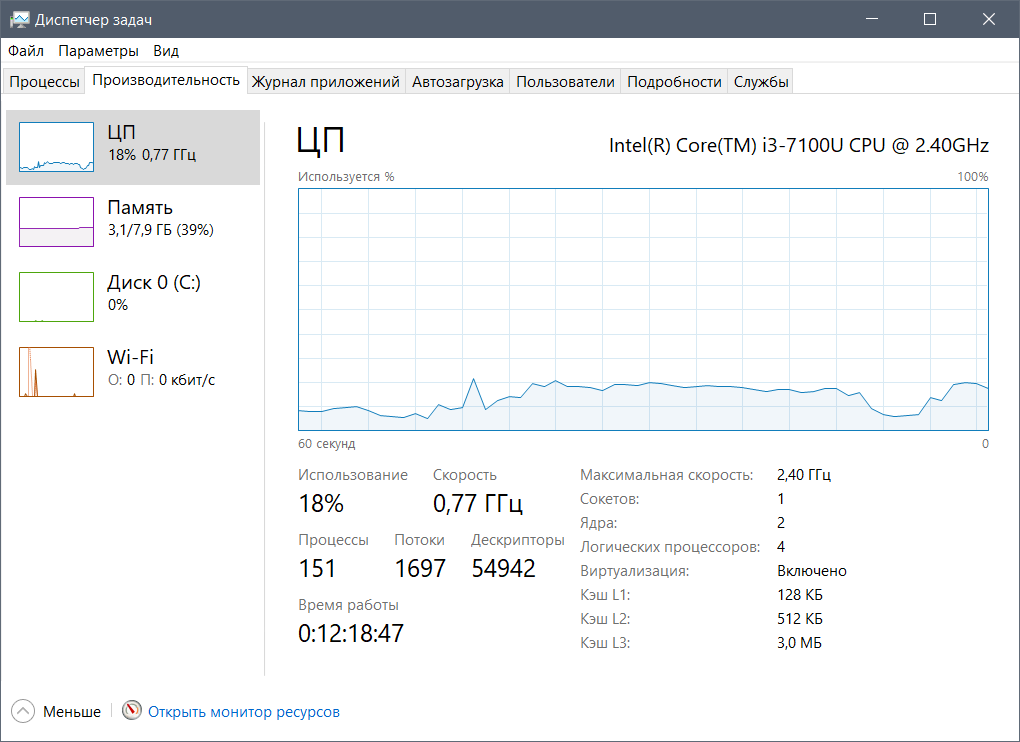Click the Память sidebar title

140,207
